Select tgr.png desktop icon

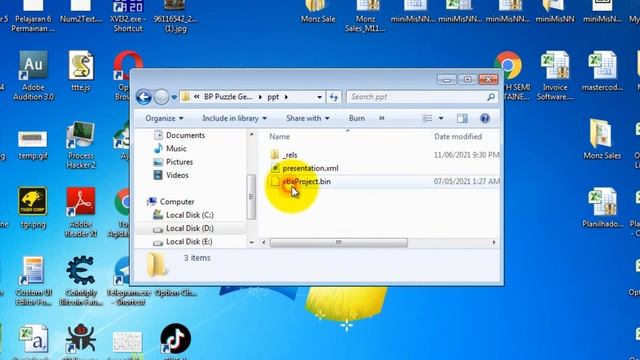tap(33, 207)
